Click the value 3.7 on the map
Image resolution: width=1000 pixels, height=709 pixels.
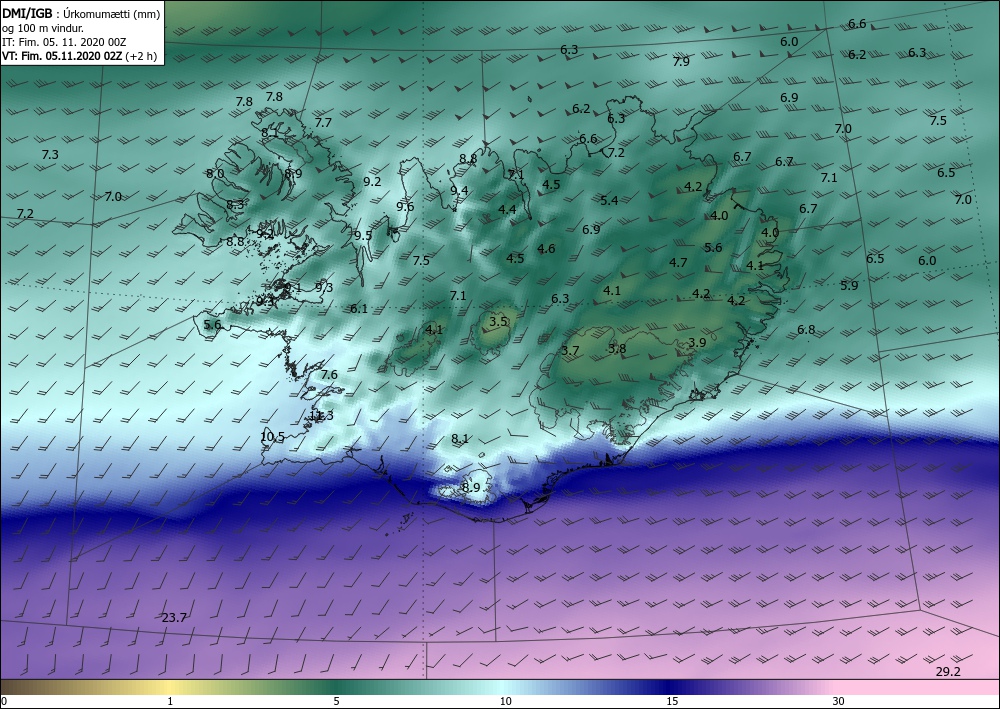[570, 351]
